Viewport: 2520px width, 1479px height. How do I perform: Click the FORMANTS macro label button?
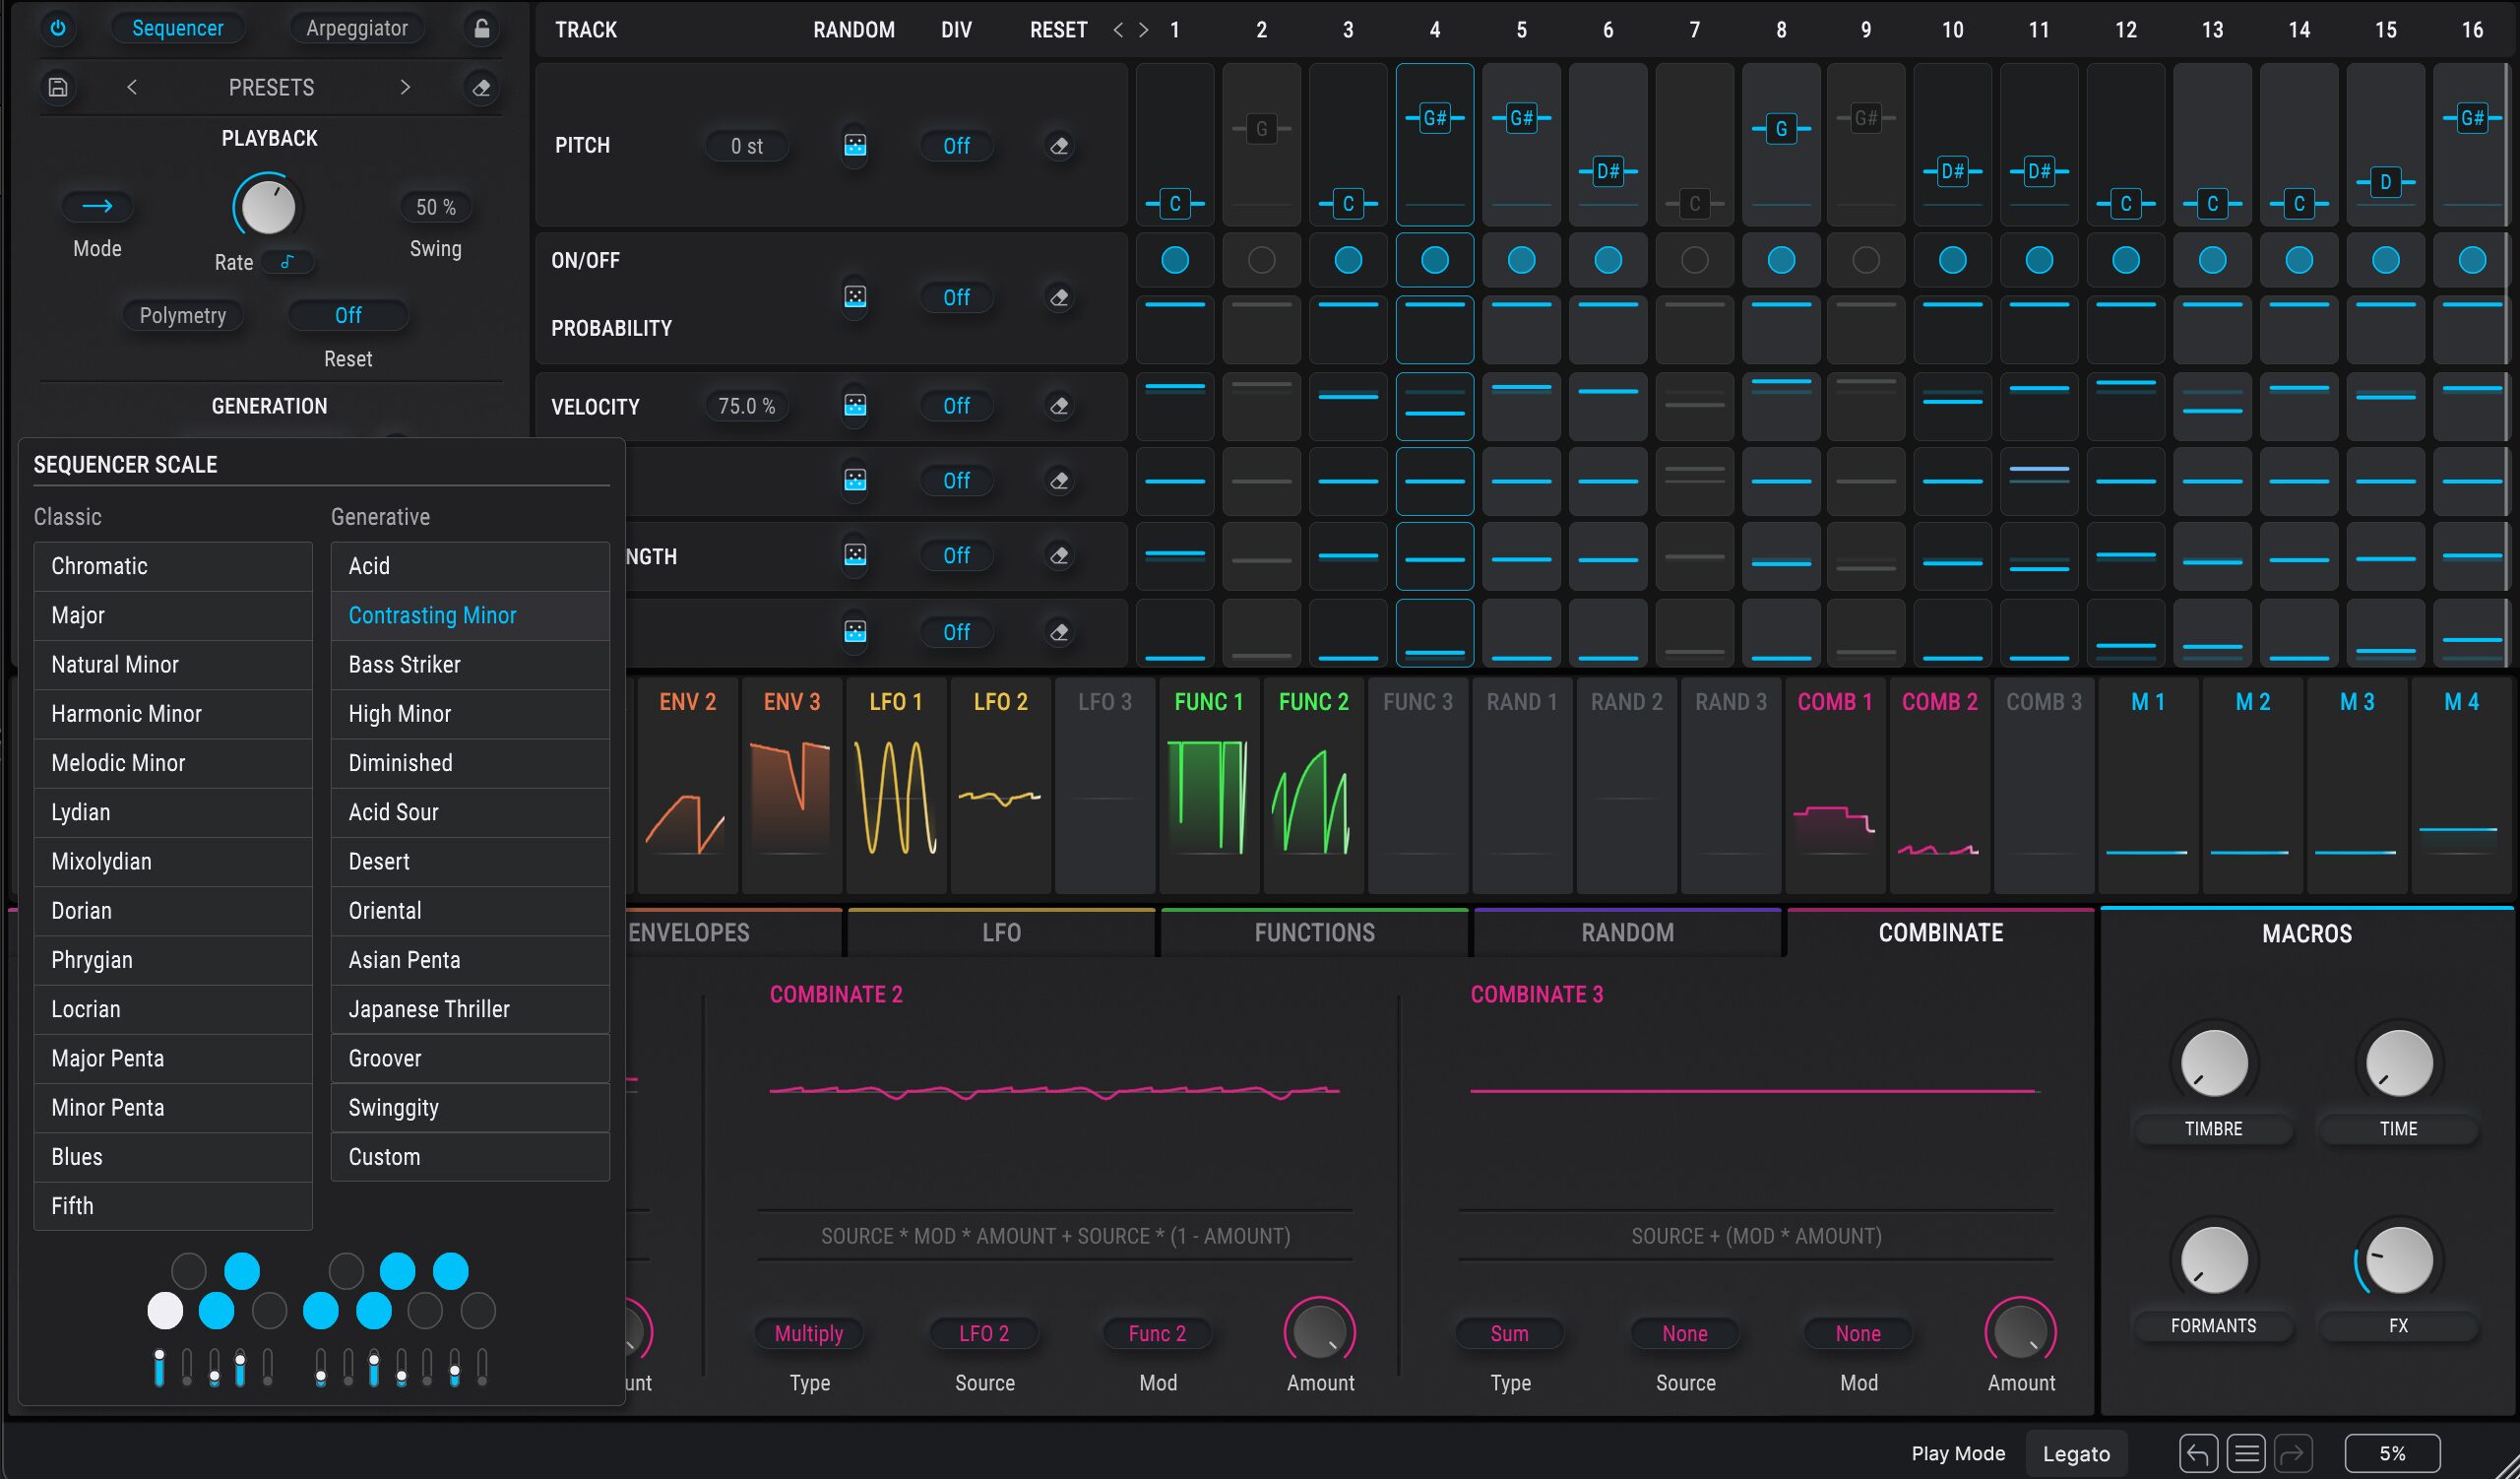[2212, 1325]
